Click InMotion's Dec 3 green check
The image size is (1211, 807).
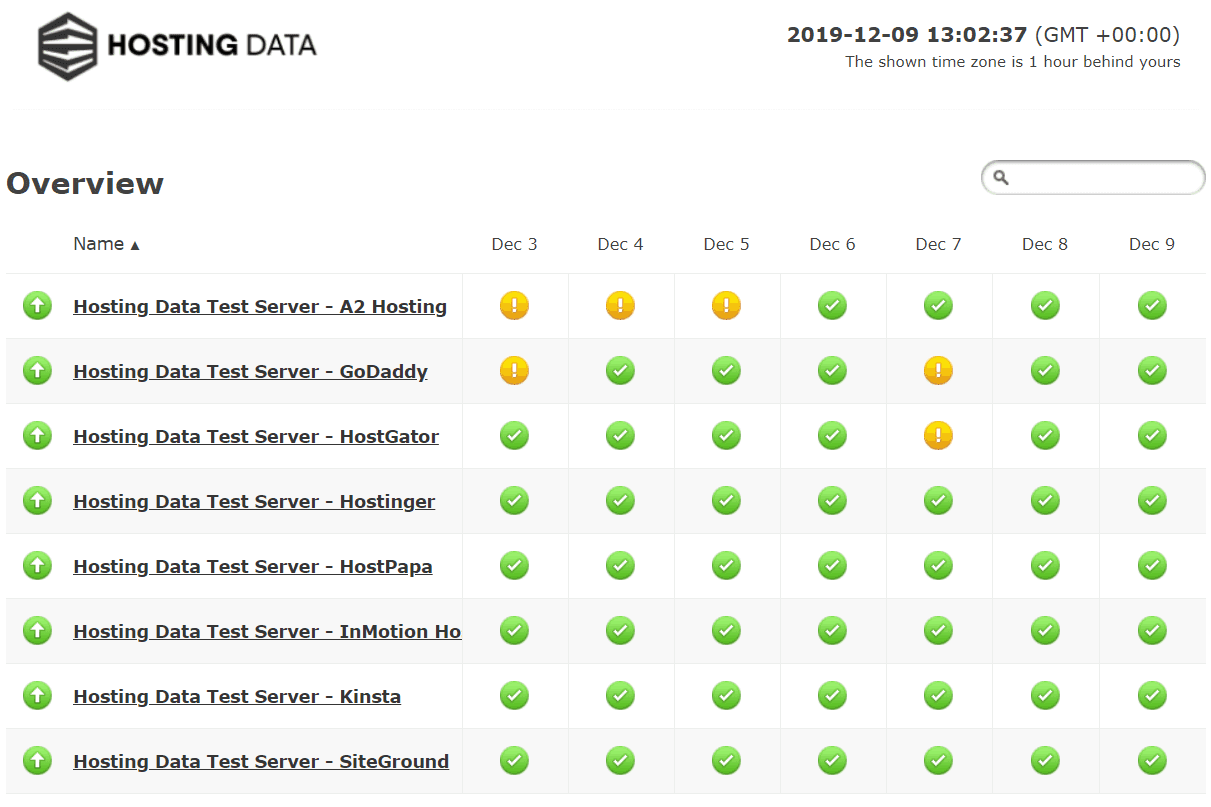click(x=514, y=631)
